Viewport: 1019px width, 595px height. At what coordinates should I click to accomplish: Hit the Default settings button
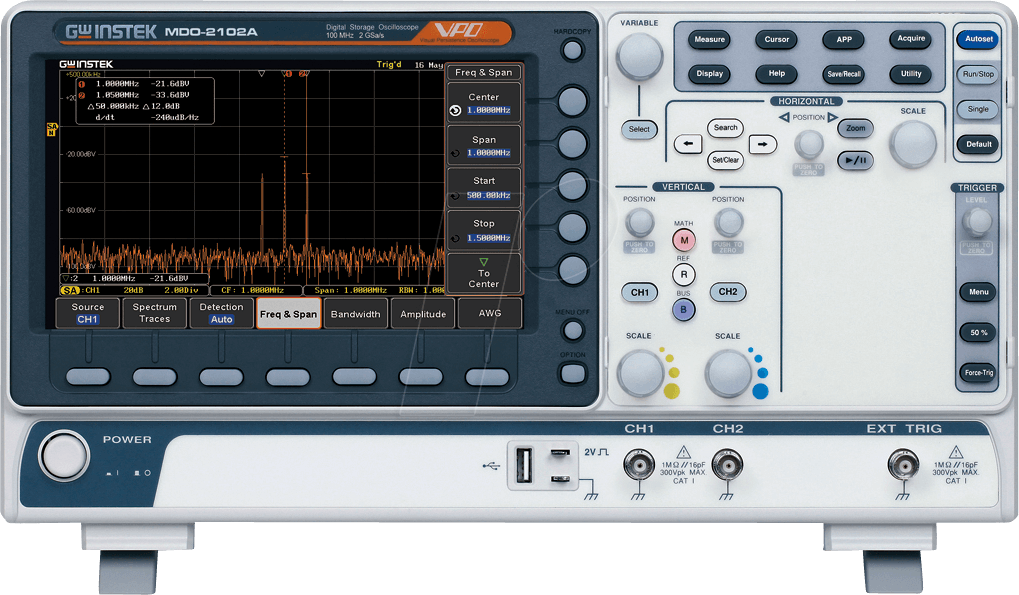[x=978, y=144]
